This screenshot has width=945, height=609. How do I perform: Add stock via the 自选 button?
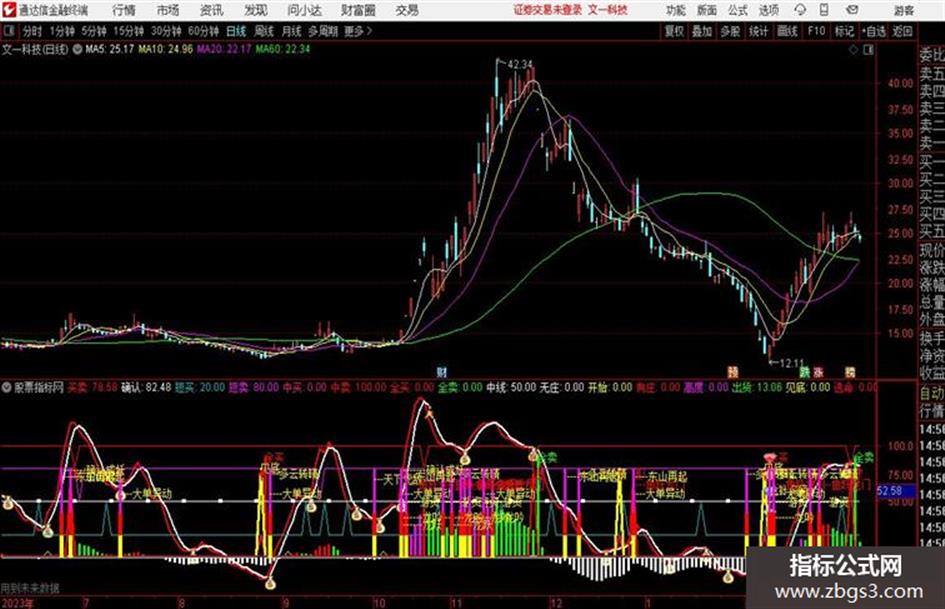coord(873,31)
